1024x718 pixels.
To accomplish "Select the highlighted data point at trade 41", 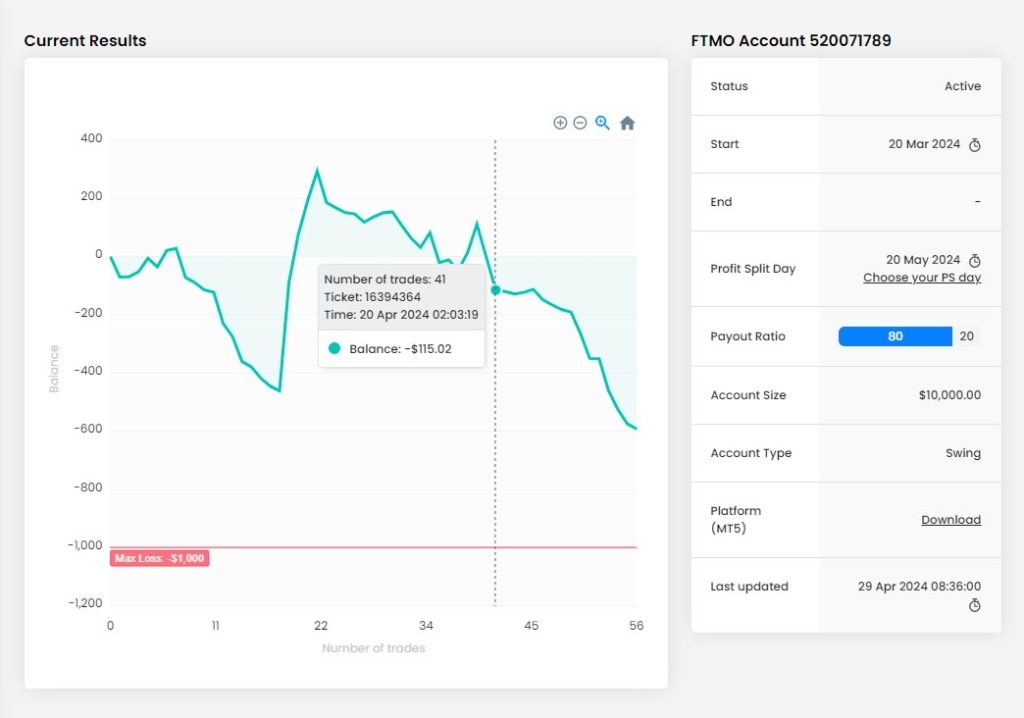I will click(495, 290).
